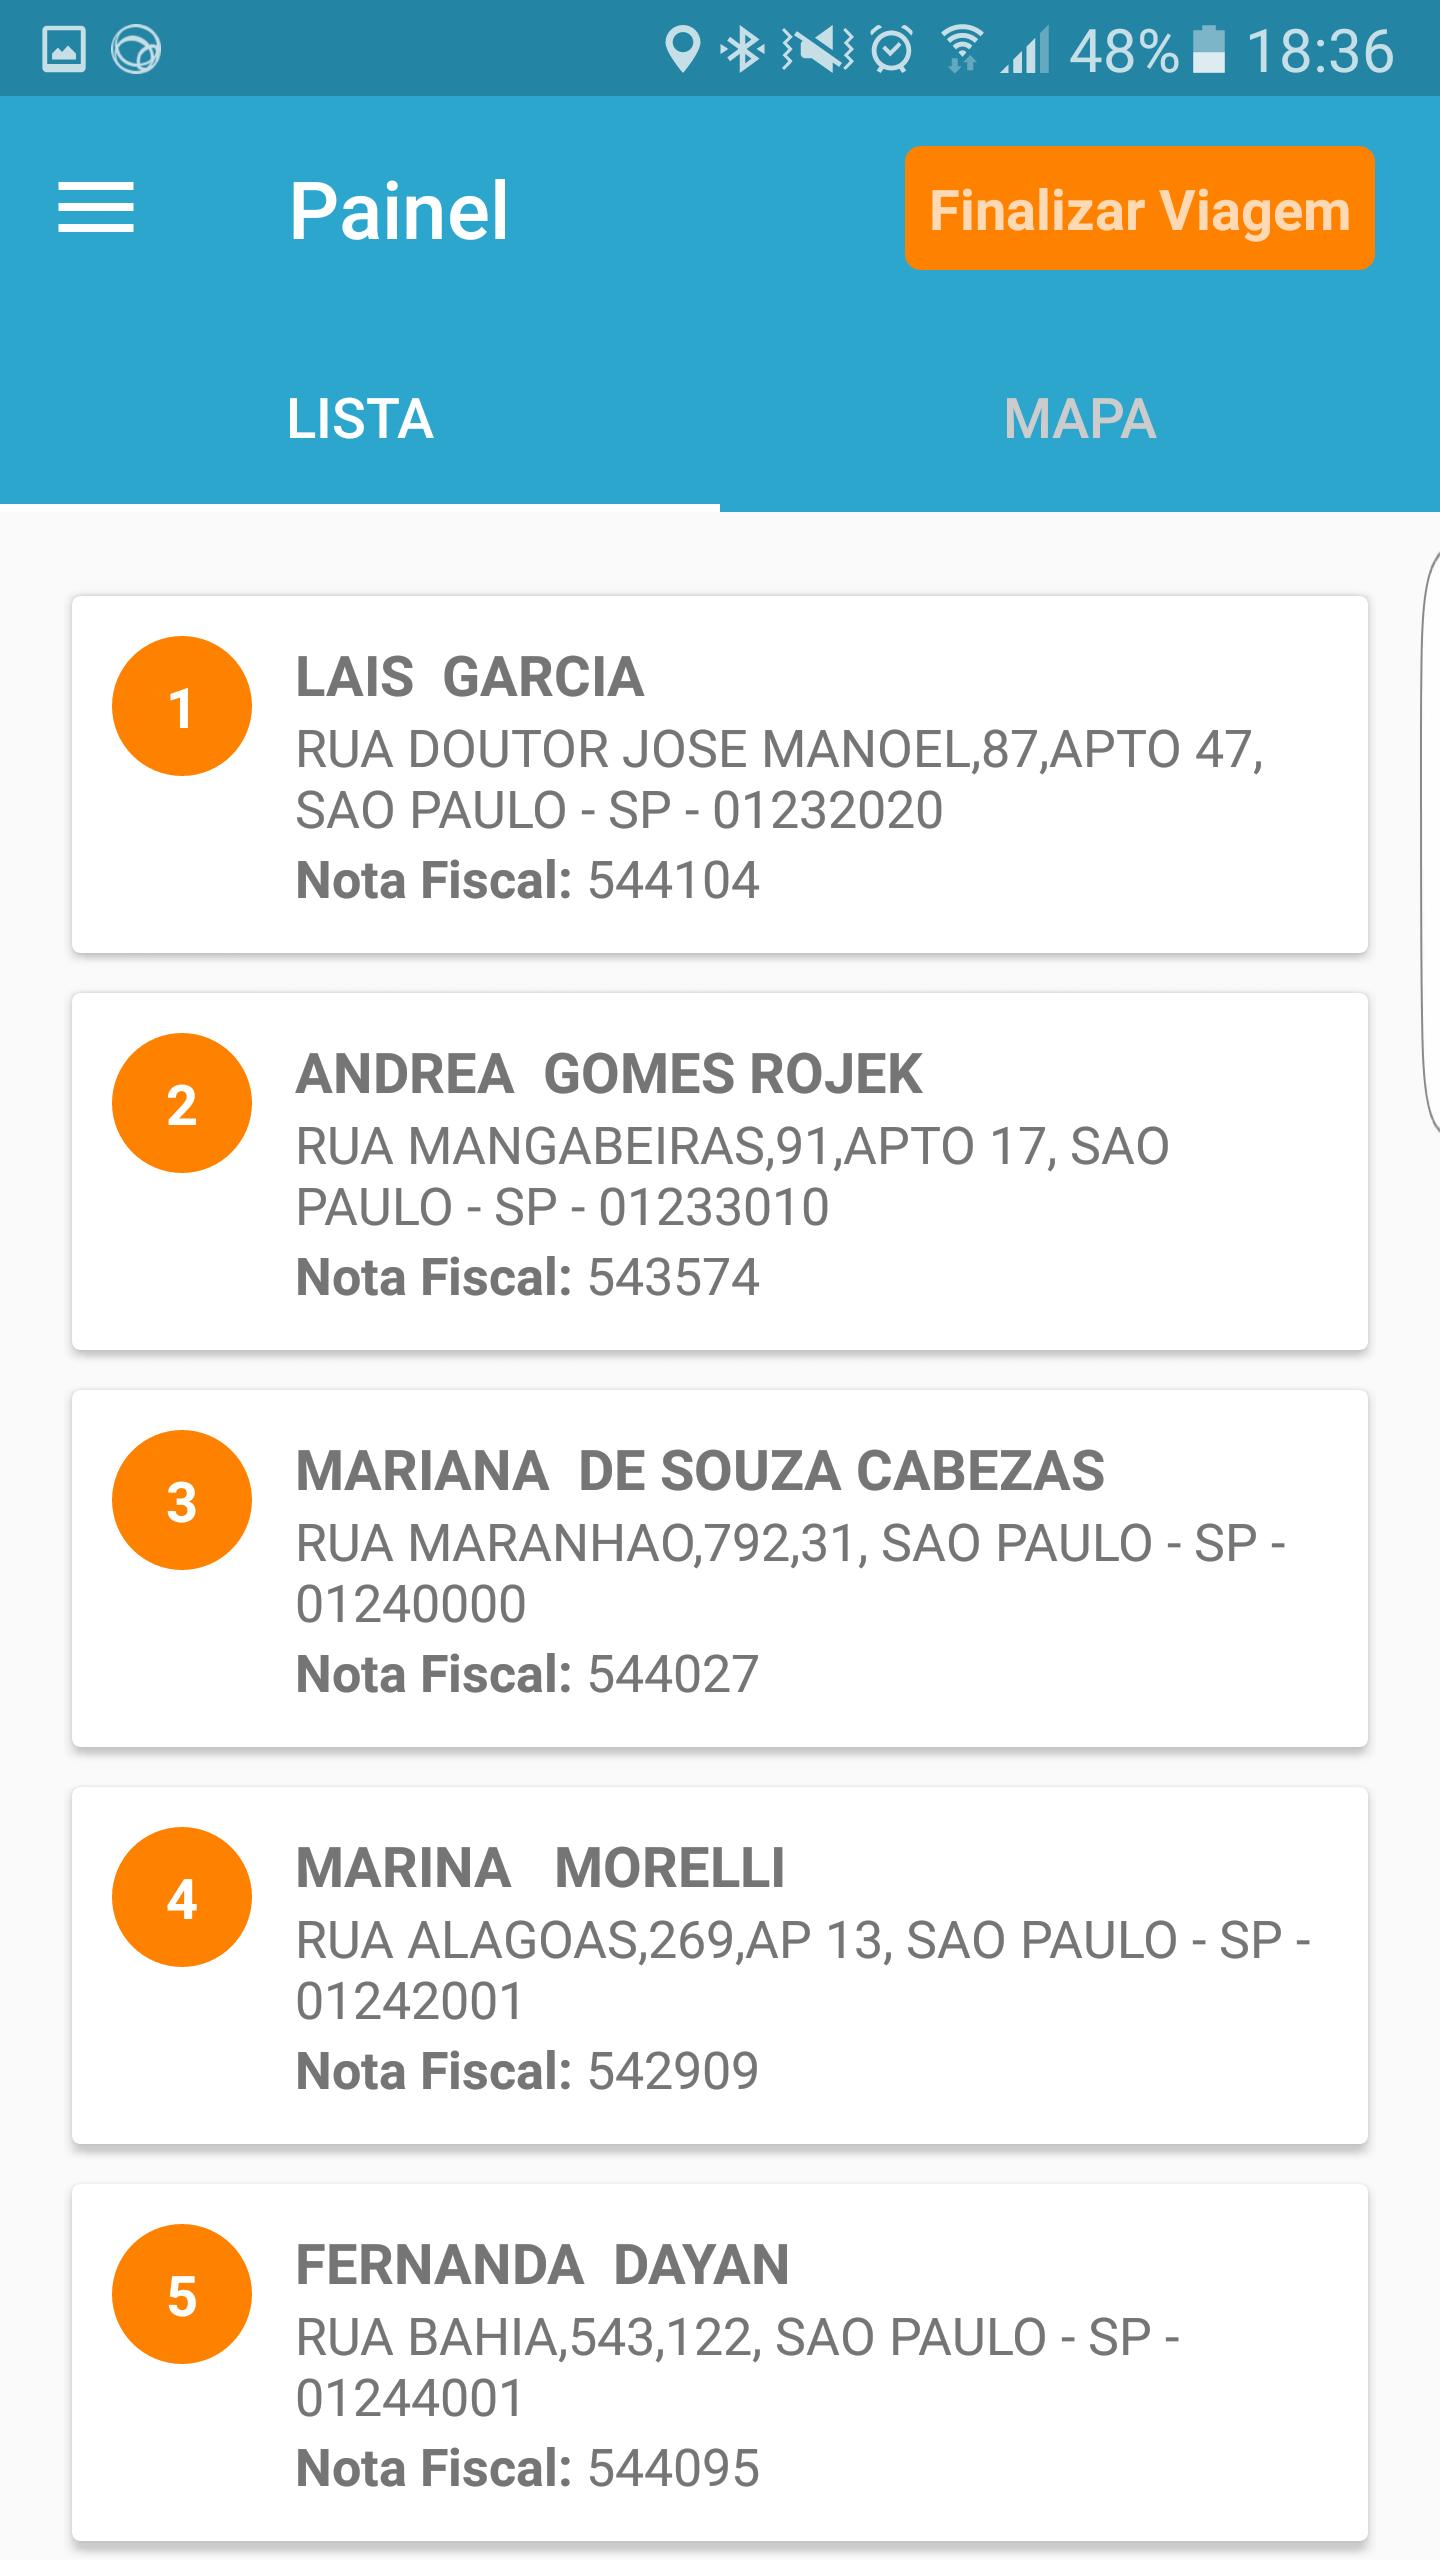Screen dimensions: 1440x2560
Task: Tap the picture notification icon in the status bar
Action: pyautogui.click(x=64, y=50)
